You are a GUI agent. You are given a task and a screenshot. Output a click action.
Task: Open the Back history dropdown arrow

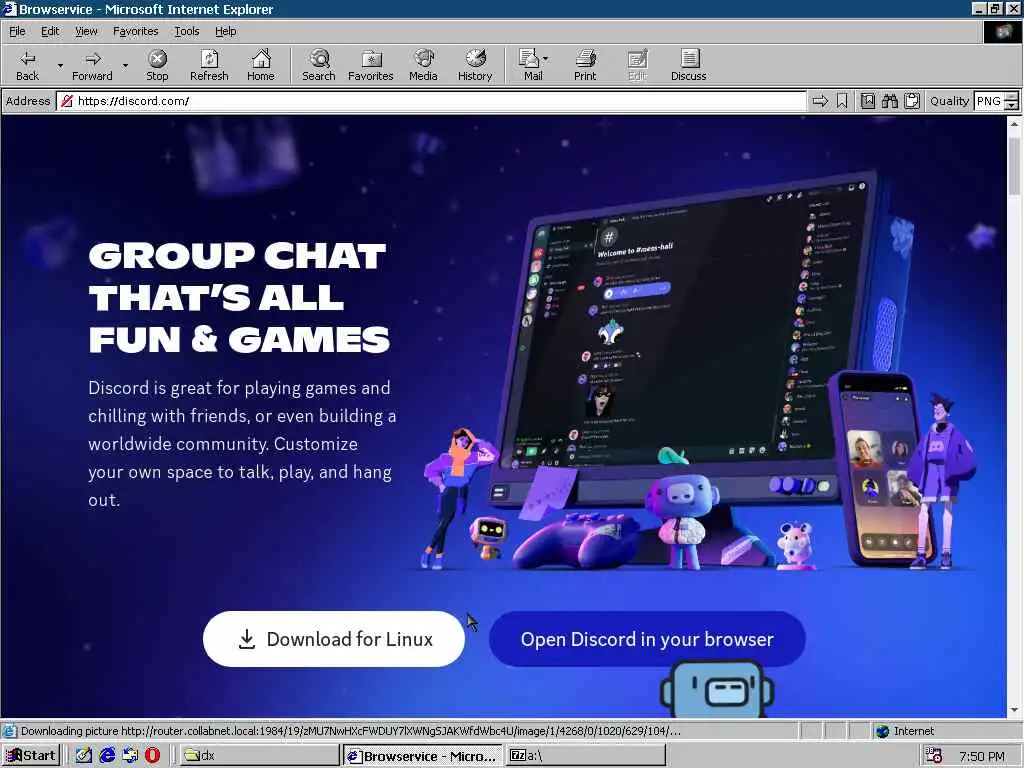pos(60,65)
